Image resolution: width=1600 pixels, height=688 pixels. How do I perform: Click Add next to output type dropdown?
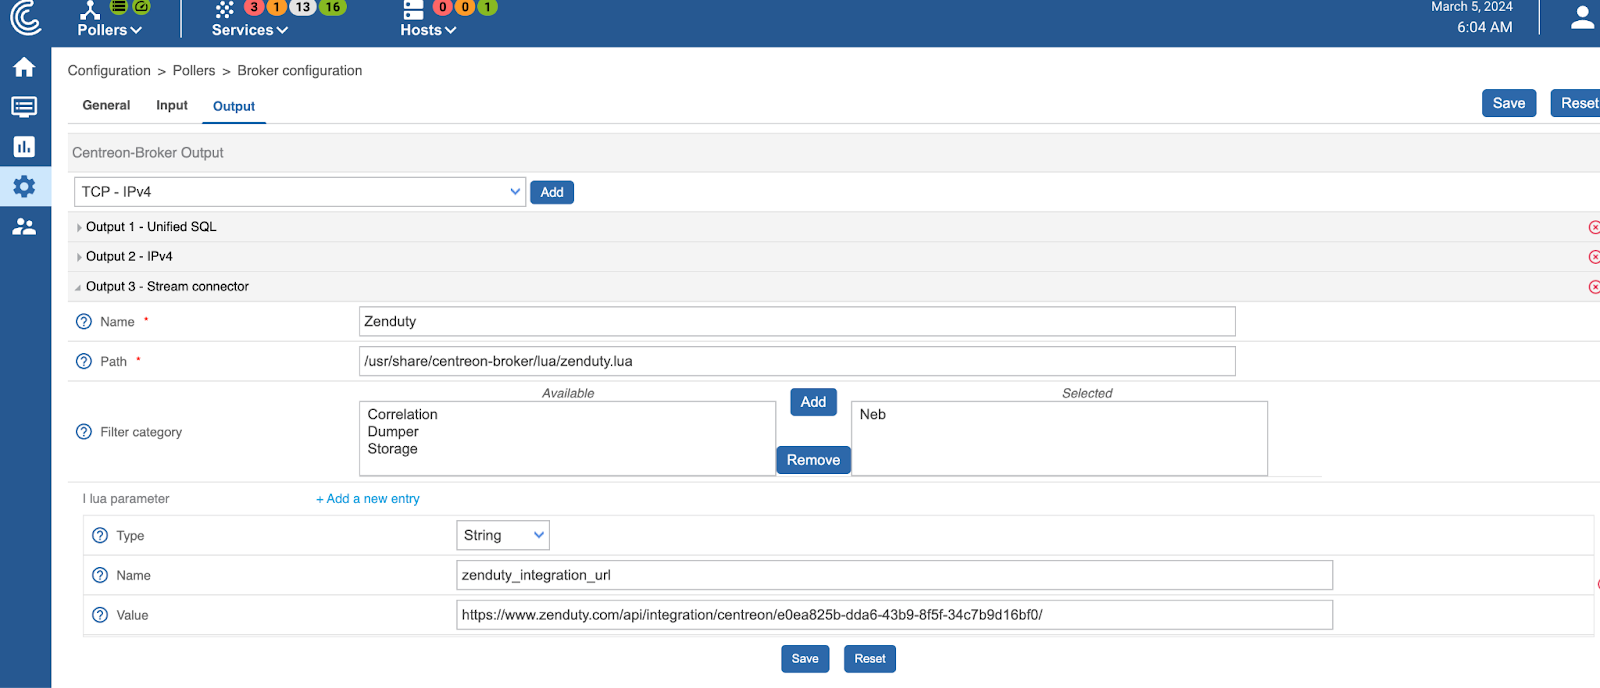coord(552,192)
